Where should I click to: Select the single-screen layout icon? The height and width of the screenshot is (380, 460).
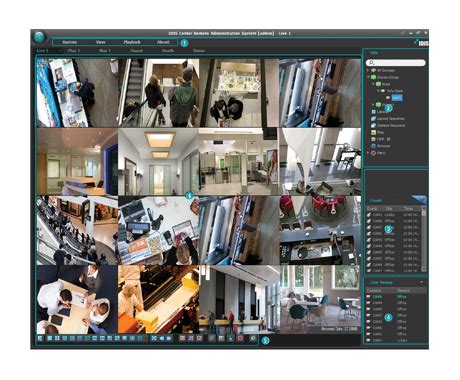tap(50, 338)
